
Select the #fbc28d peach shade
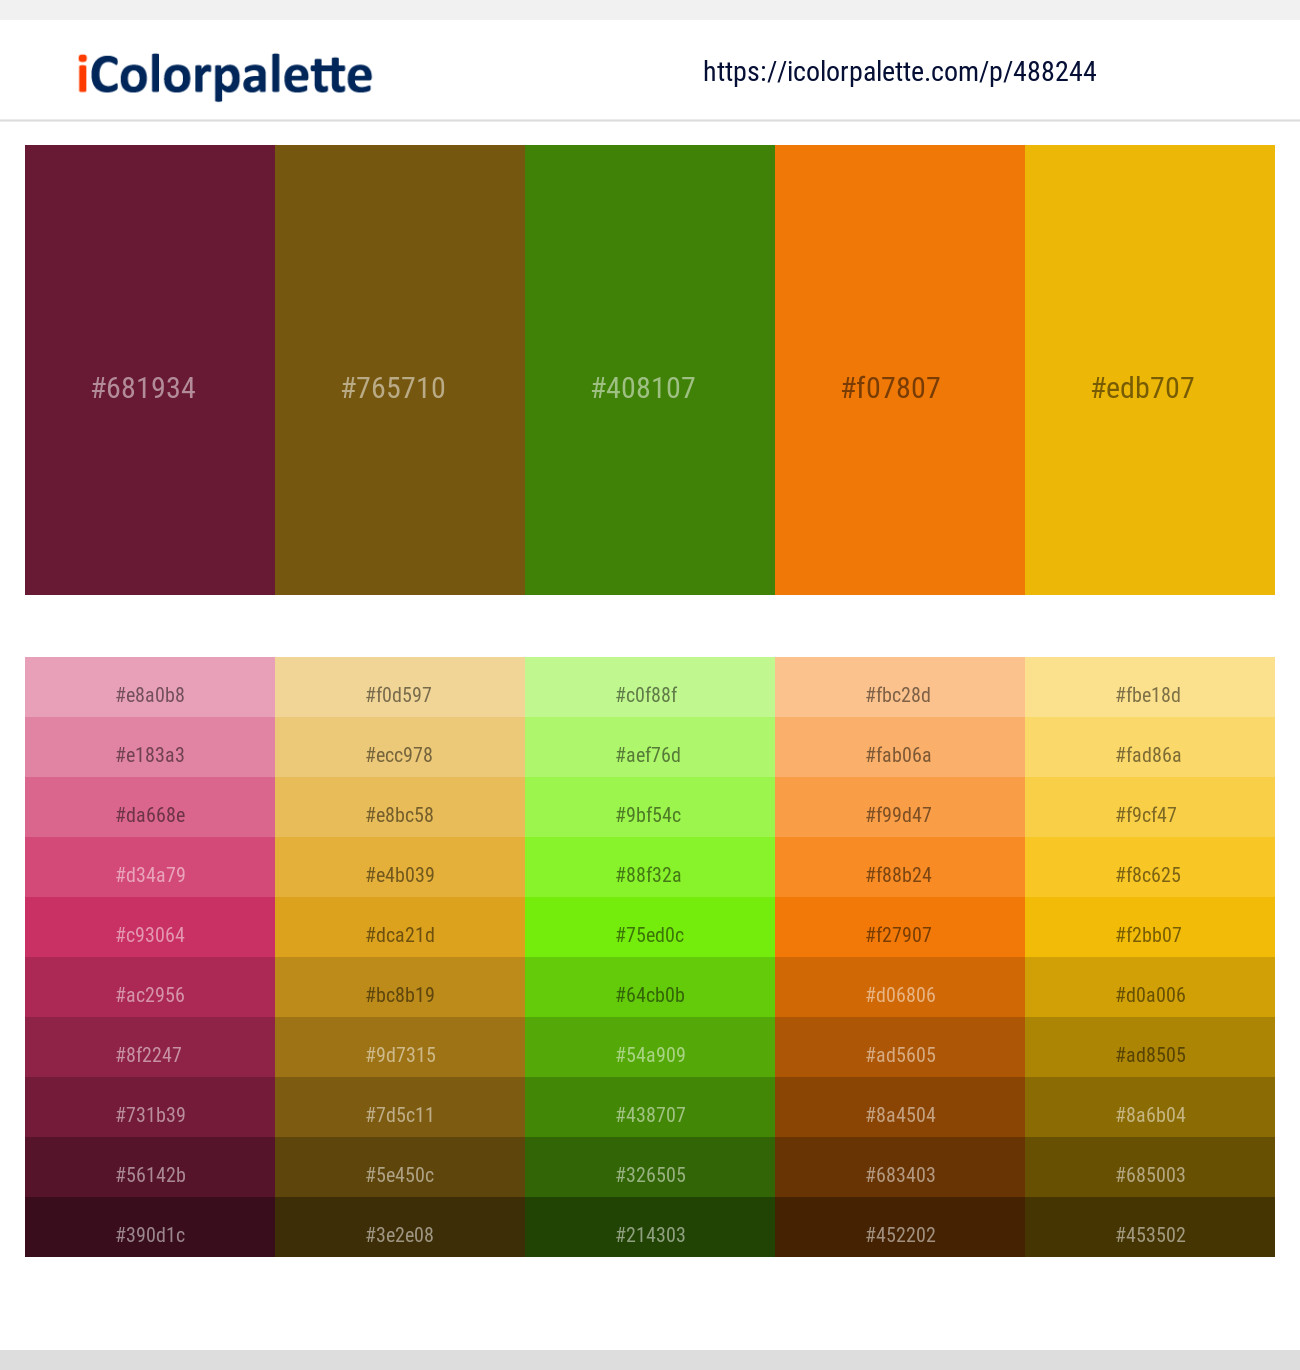pyautogui.click(x=900, y=695)
